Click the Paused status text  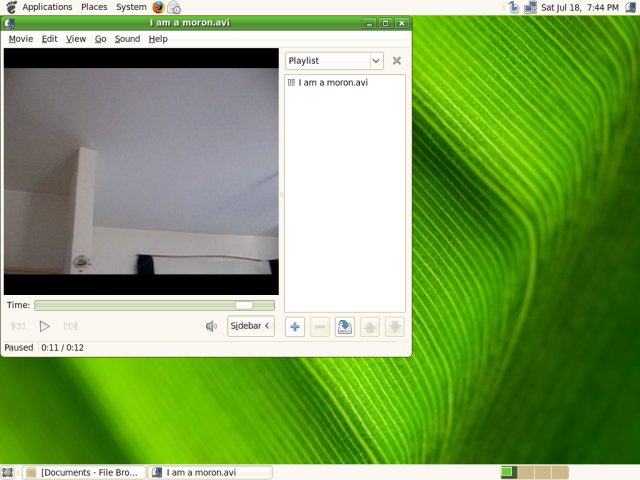click(x=19, y=347)
